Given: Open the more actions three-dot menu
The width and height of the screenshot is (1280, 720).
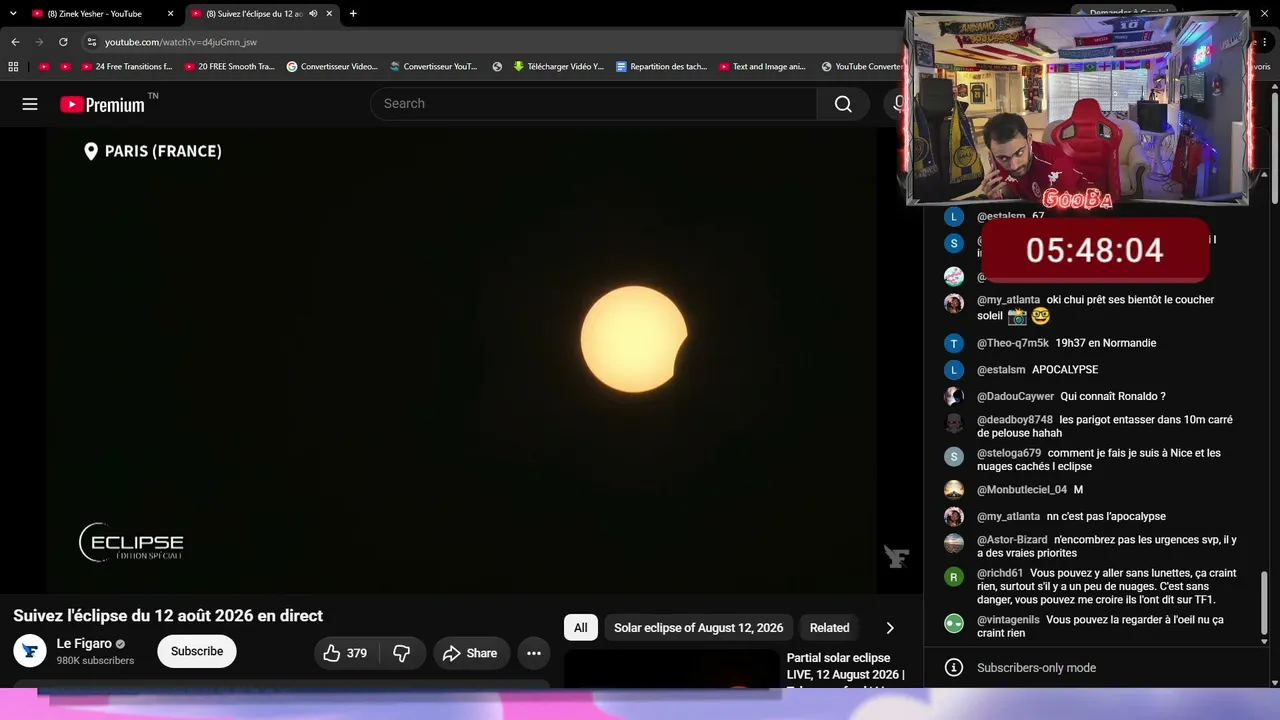Looking at the screenshot, I should click(x=534, y=653).
